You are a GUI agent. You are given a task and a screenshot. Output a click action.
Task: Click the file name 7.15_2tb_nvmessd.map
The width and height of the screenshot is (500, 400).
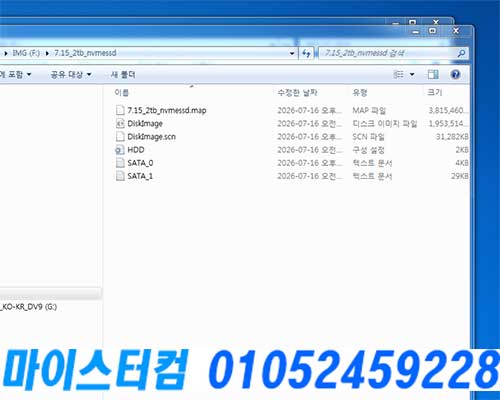click(167, 110)
